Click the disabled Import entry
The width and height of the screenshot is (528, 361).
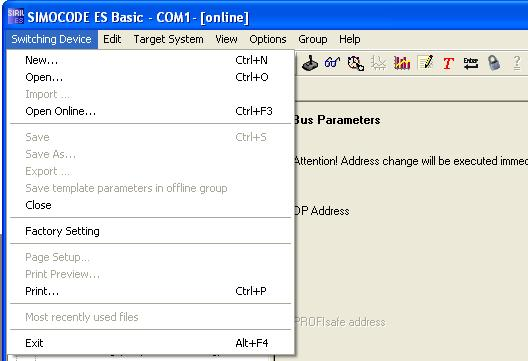[151, 94]
